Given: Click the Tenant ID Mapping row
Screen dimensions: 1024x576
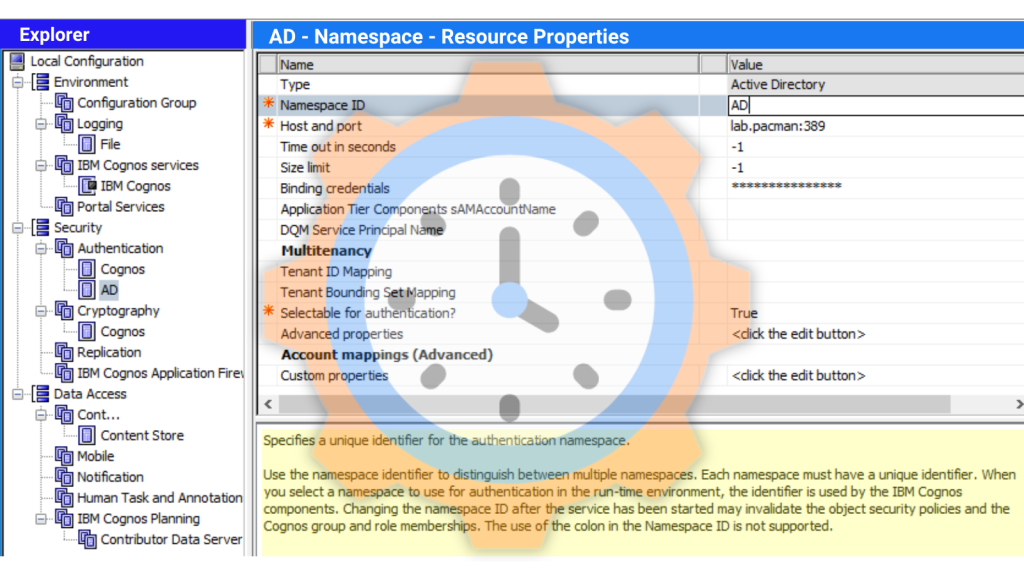Looking at the screenshot, I should tap(641, 272).
